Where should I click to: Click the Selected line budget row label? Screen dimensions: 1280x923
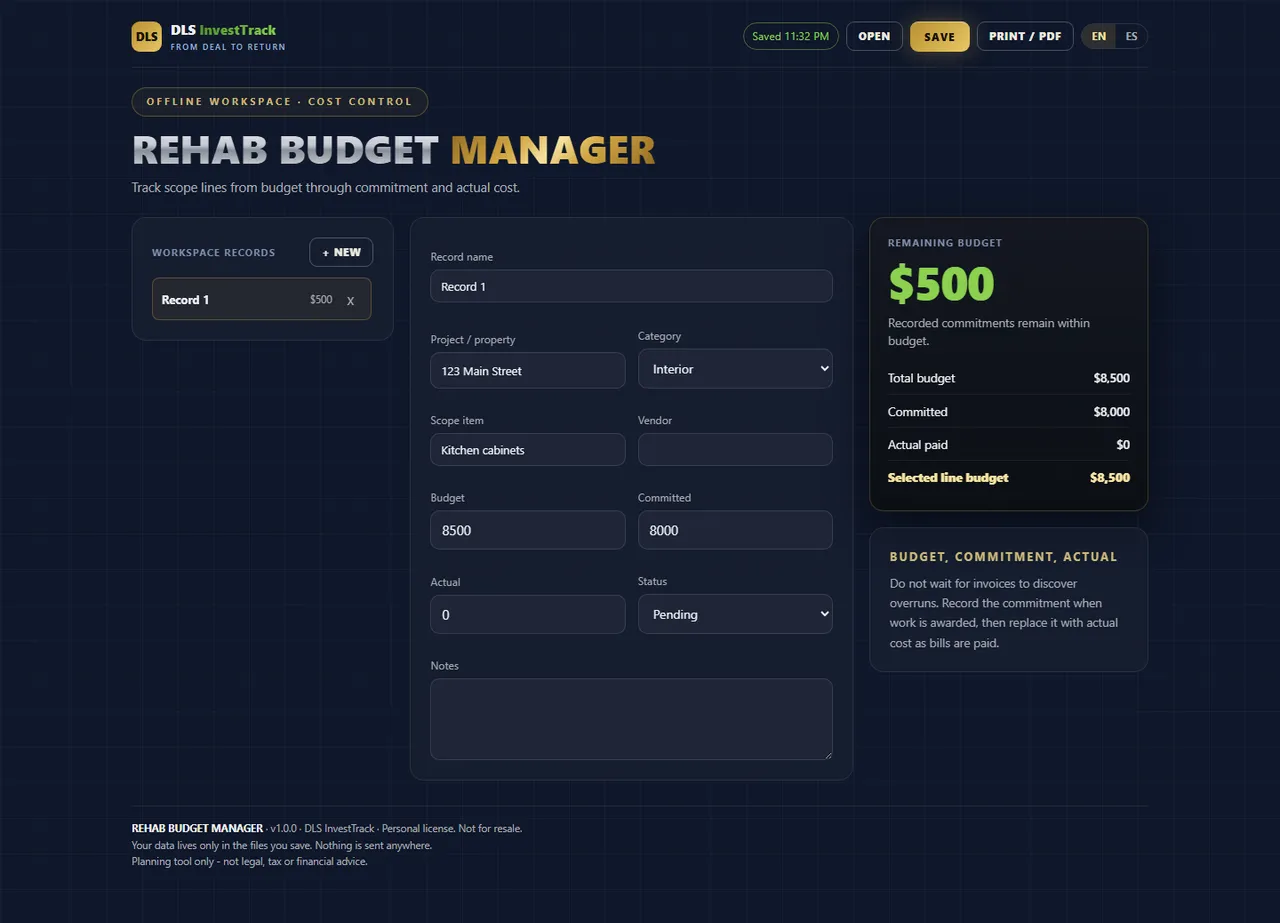click(948, 478)
